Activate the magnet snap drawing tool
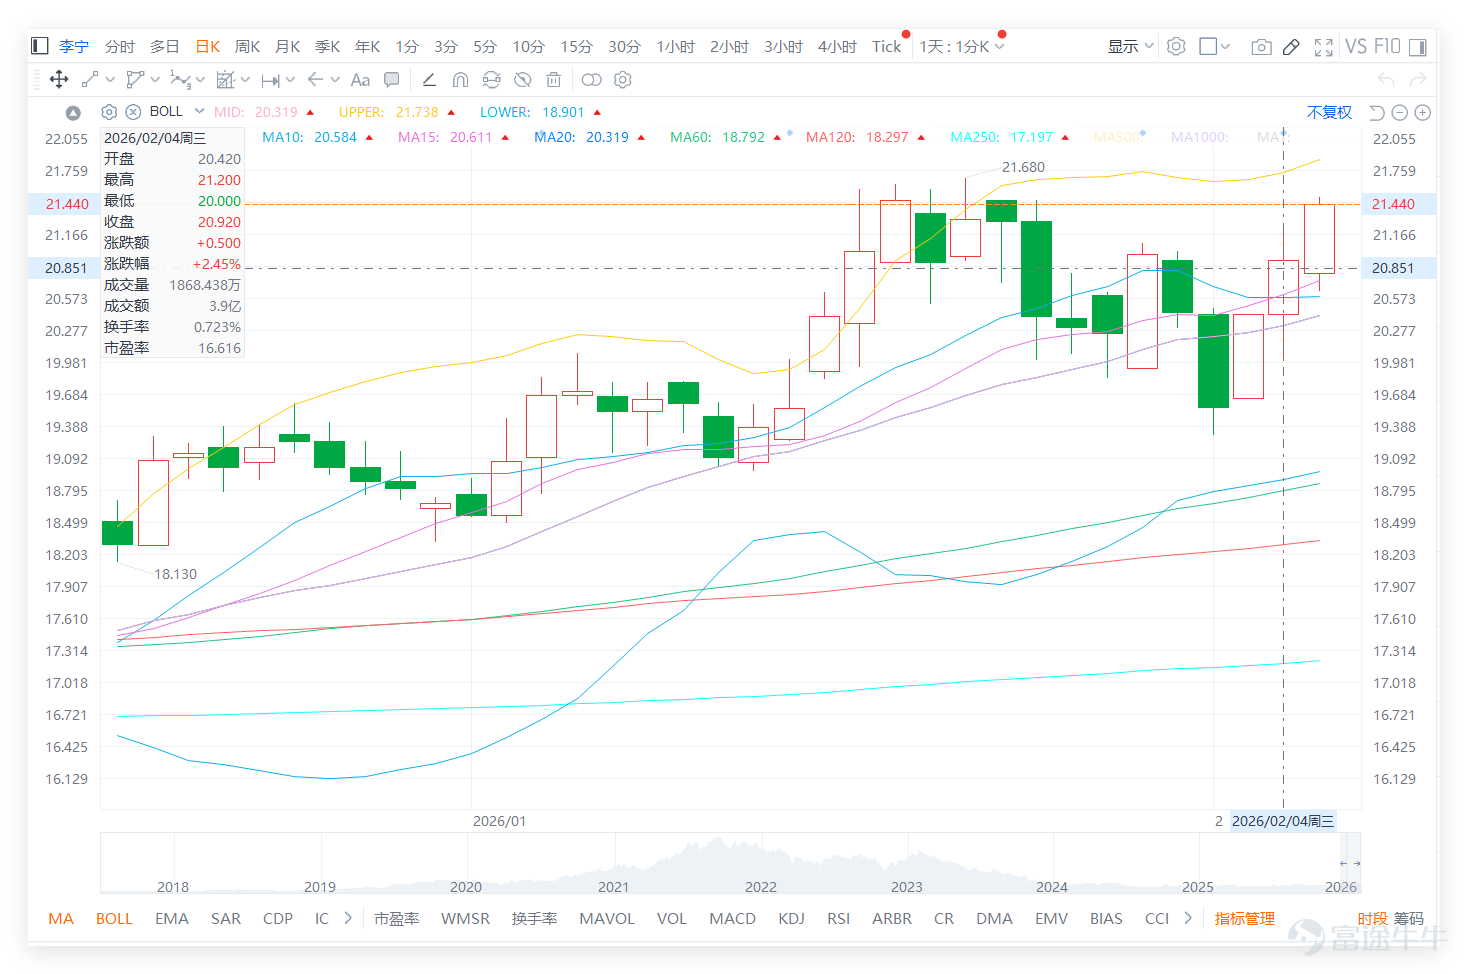 [x=460, y=80]
